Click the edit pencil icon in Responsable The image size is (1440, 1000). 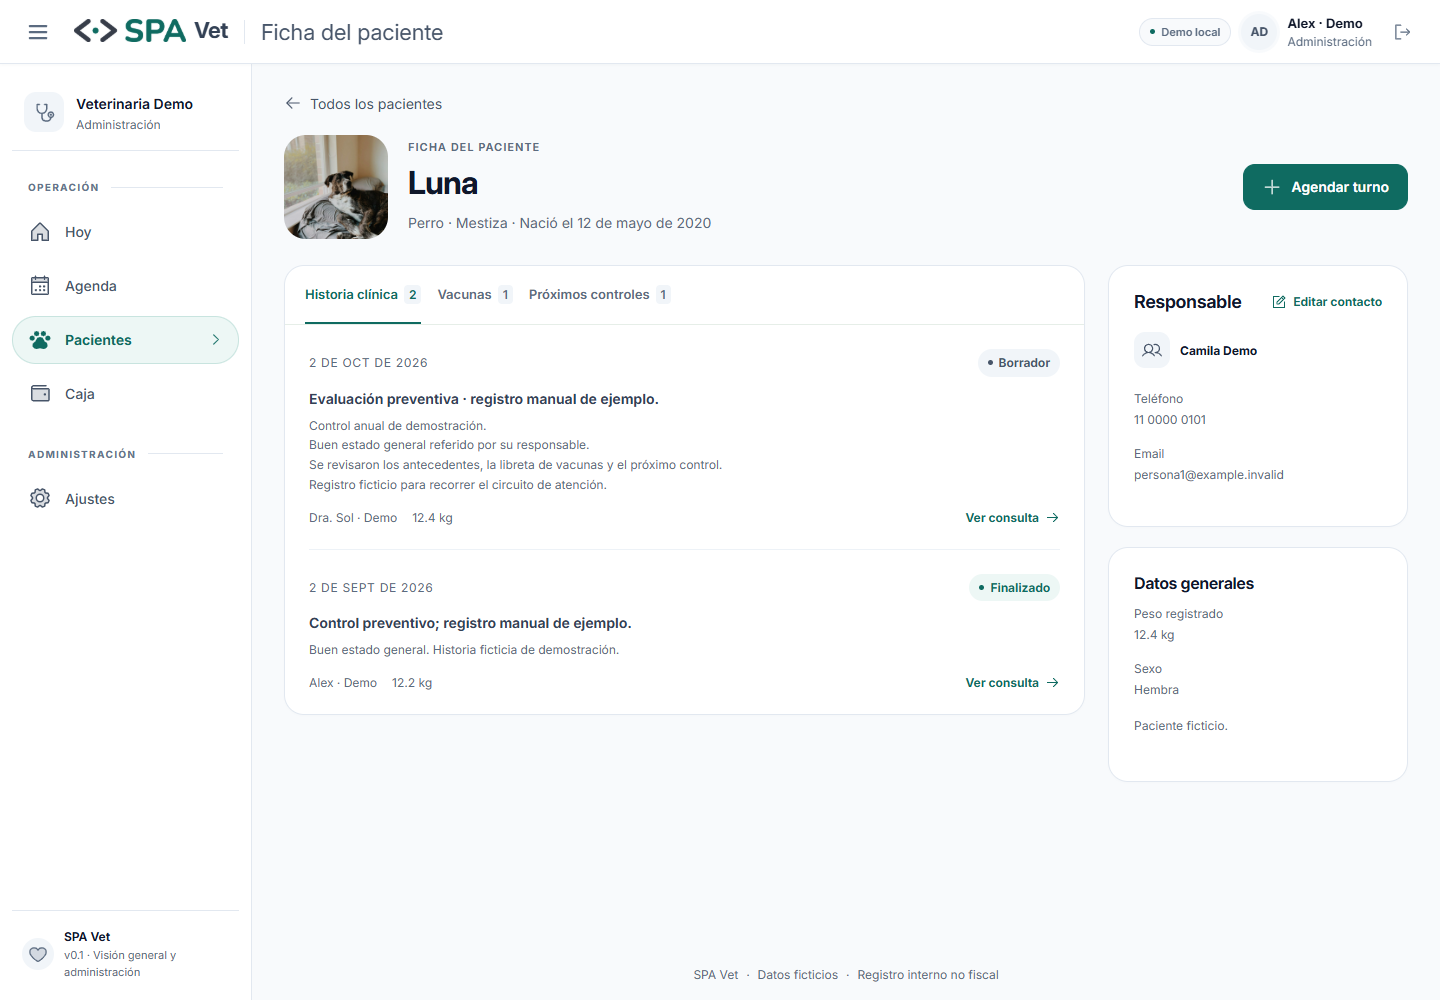coord(1279,302)
